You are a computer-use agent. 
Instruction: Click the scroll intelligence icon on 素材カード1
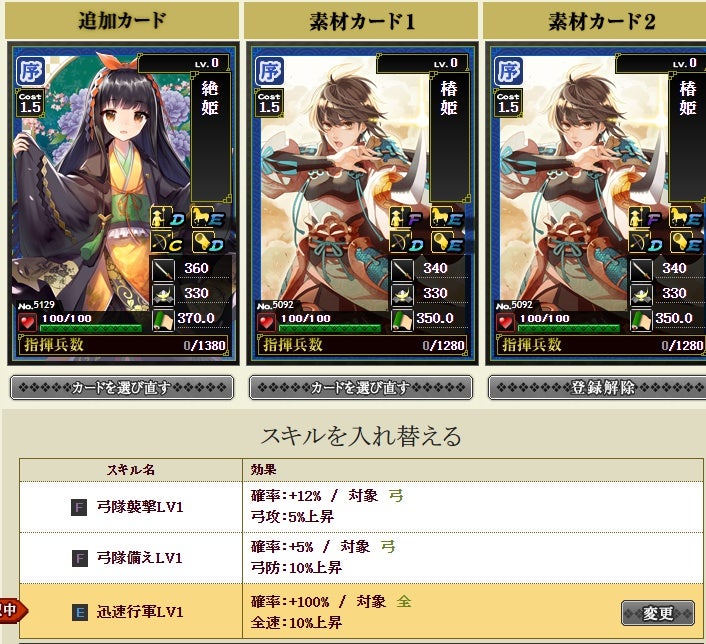click(402, 320)
